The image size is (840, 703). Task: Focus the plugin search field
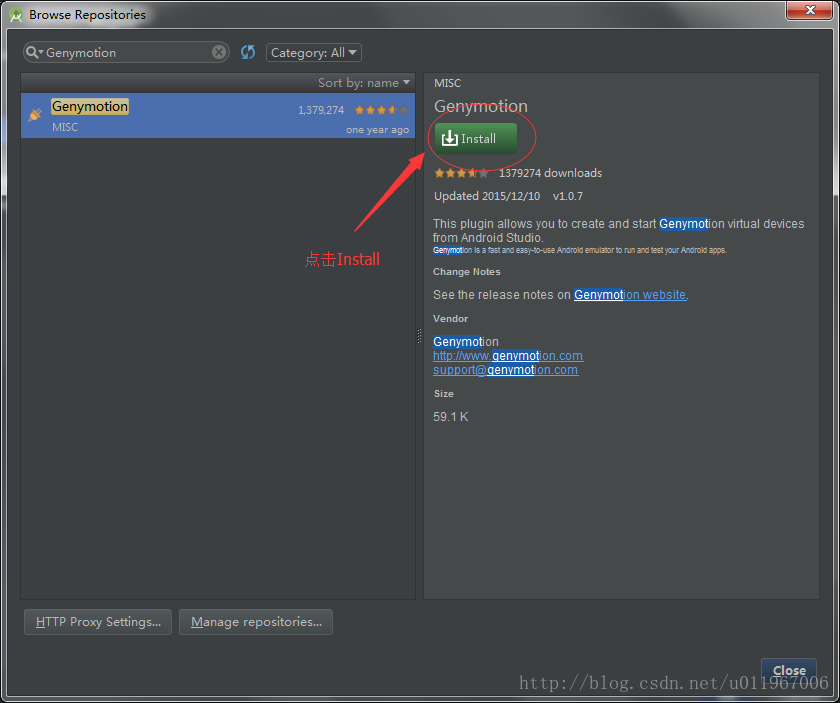pos(126,53)
